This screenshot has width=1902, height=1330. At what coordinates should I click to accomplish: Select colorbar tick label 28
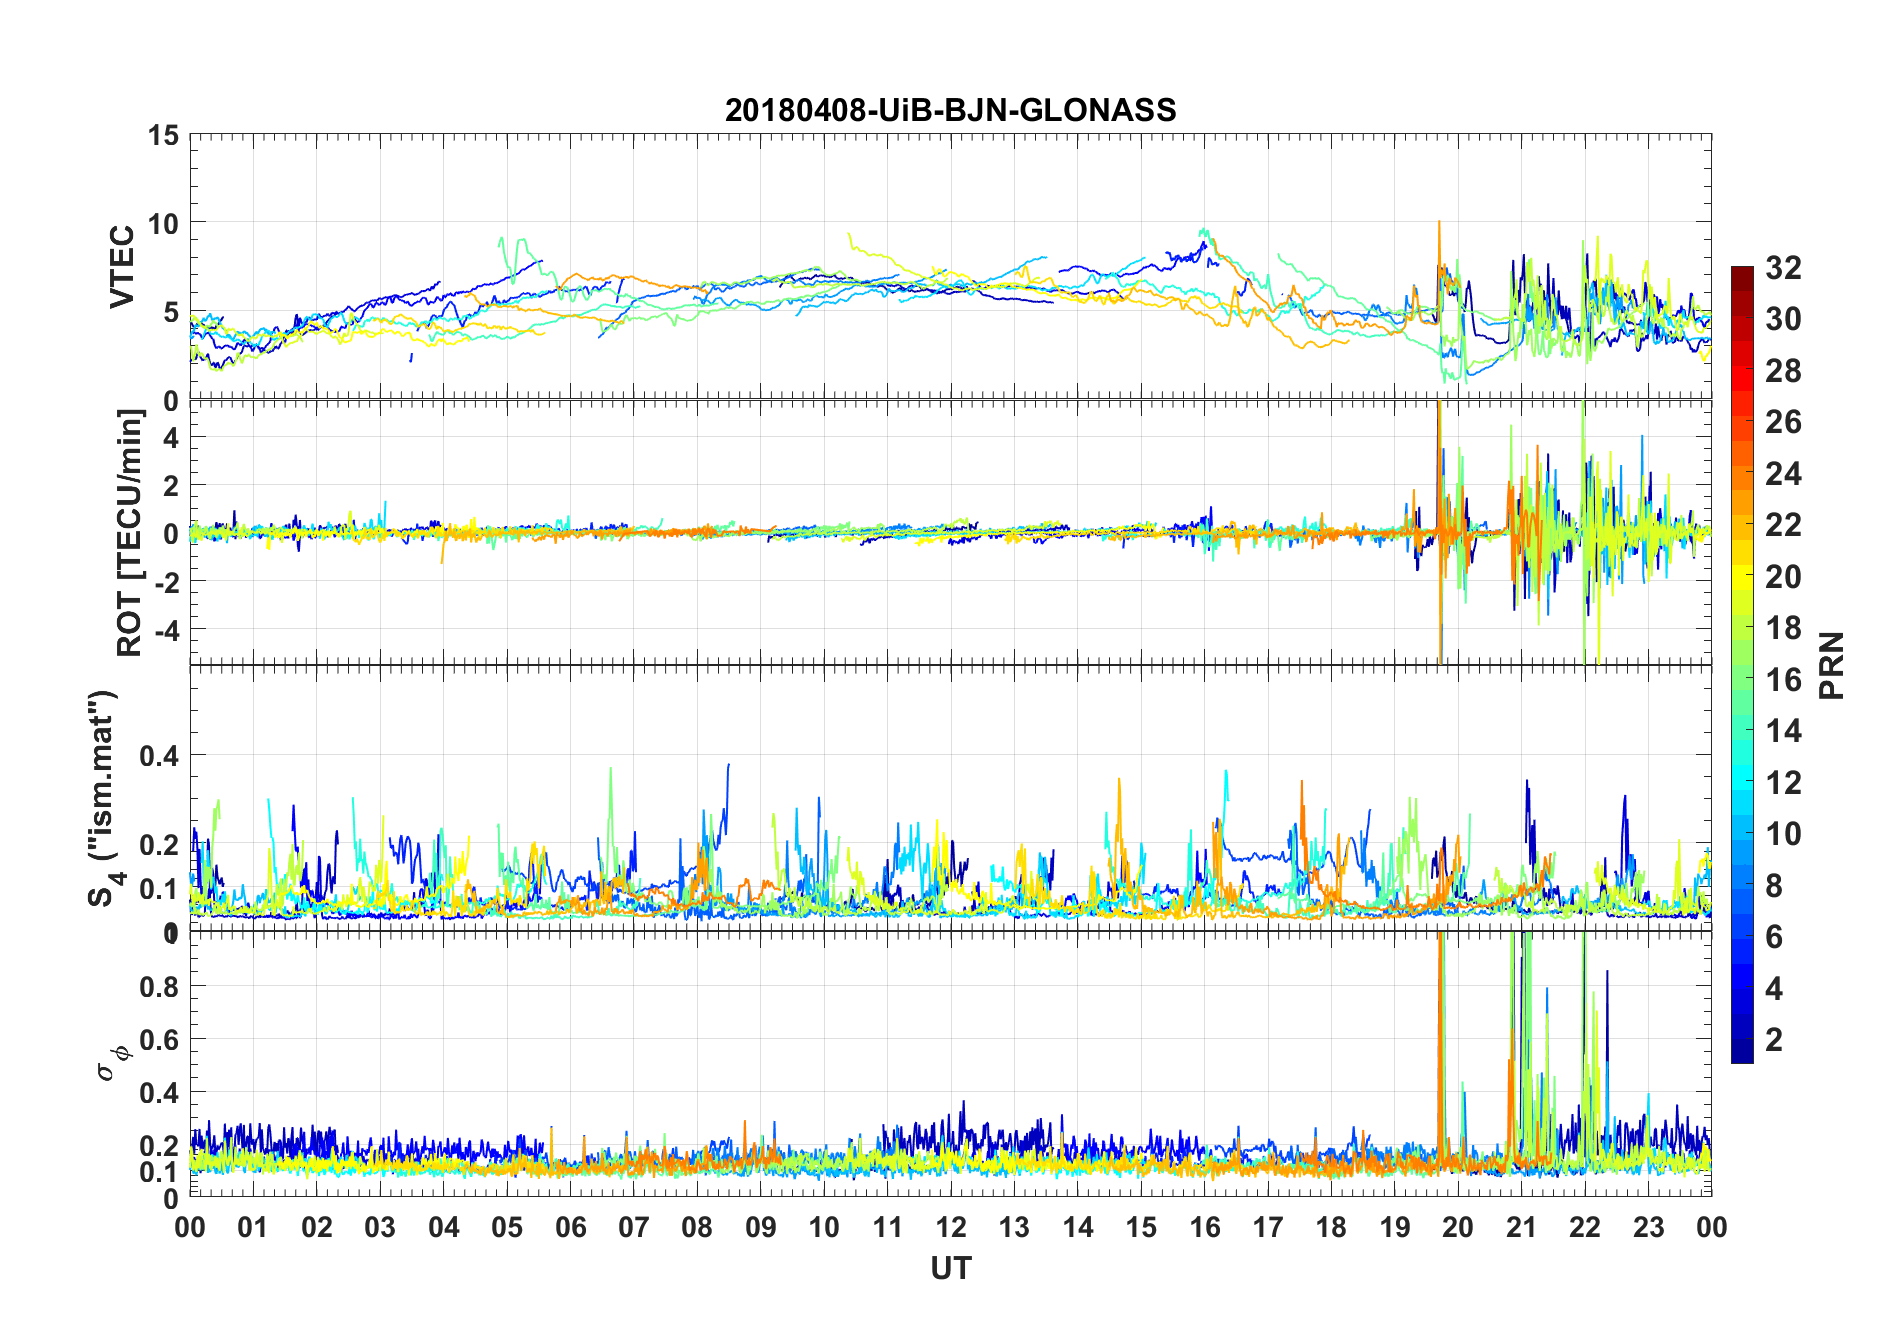tap(1783, 370)
